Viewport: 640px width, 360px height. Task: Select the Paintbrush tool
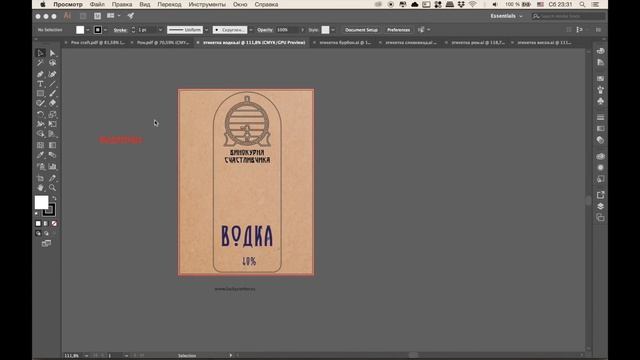coord(52,94)
